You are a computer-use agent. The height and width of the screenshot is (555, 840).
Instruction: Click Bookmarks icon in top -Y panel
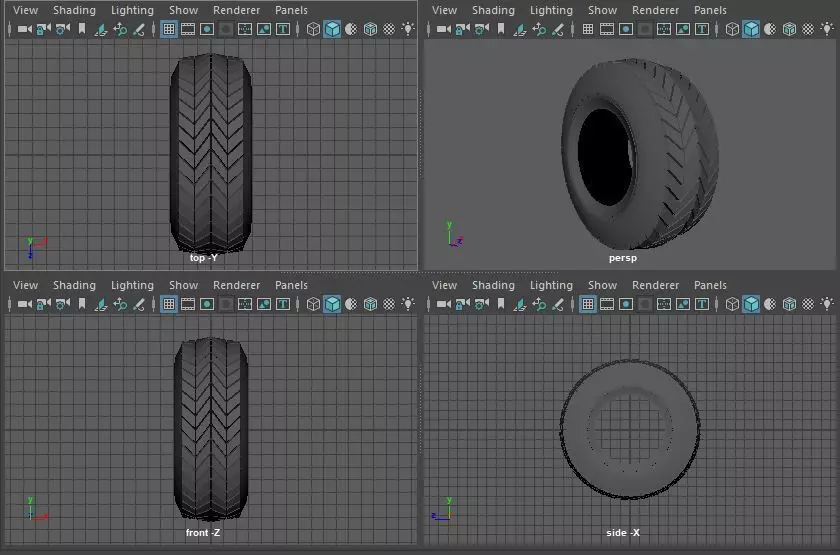click(x=82, y=29)
